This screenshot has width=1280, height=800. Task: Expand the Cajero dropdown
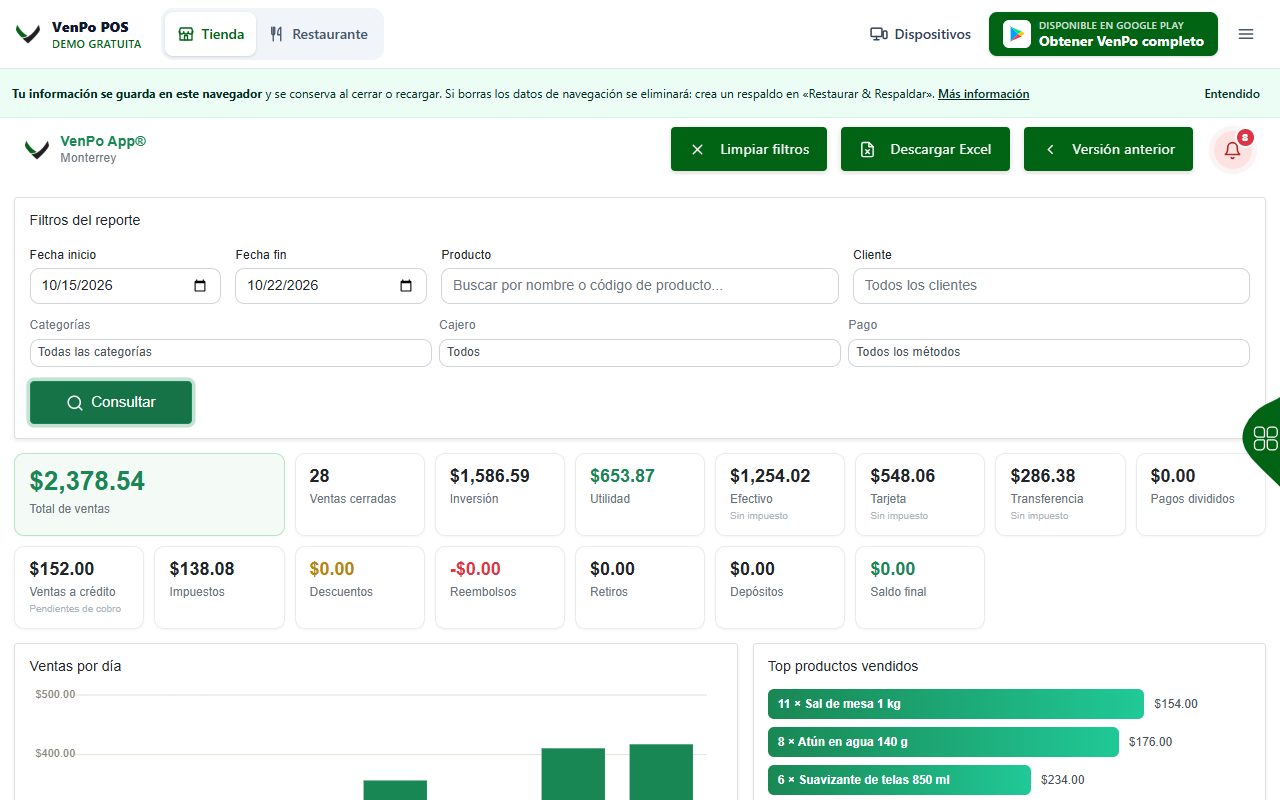(640, 352)
